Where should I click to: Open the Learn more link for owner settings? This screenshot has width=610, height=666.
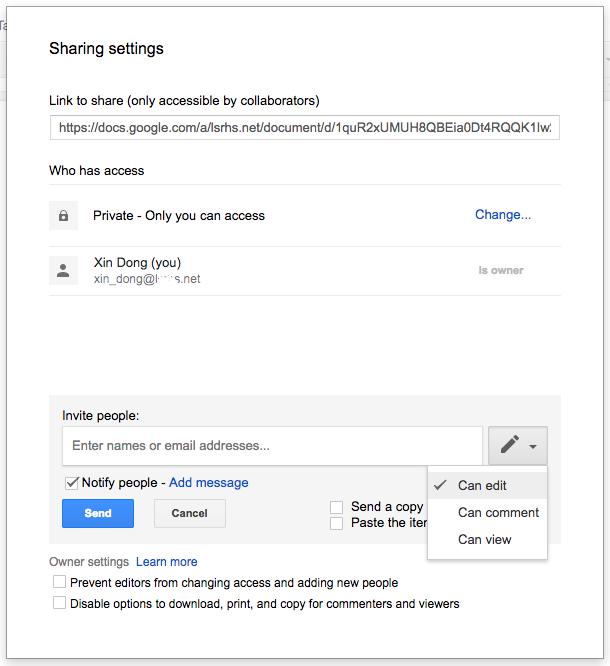click(x=167, y=562)
